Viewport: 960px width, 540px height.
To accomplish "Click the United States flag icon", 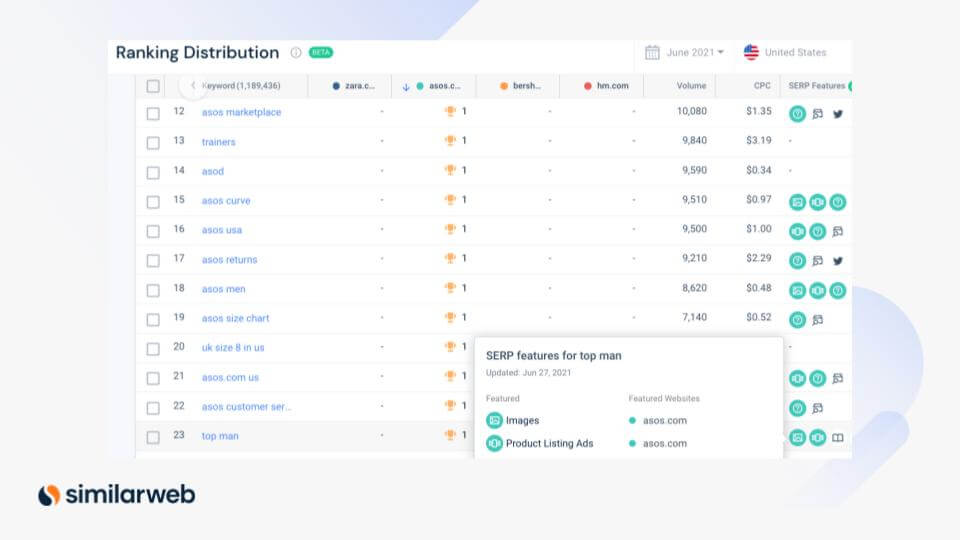I will point(751,53).
